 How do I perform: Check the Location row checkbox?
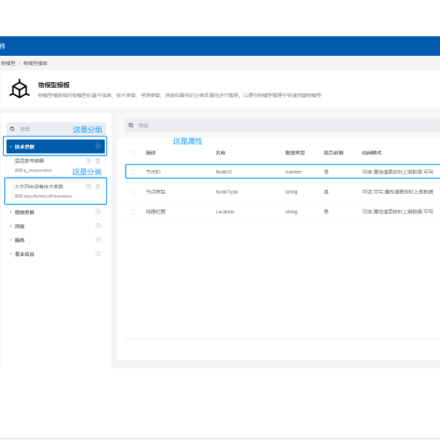[x=133, y=212]
